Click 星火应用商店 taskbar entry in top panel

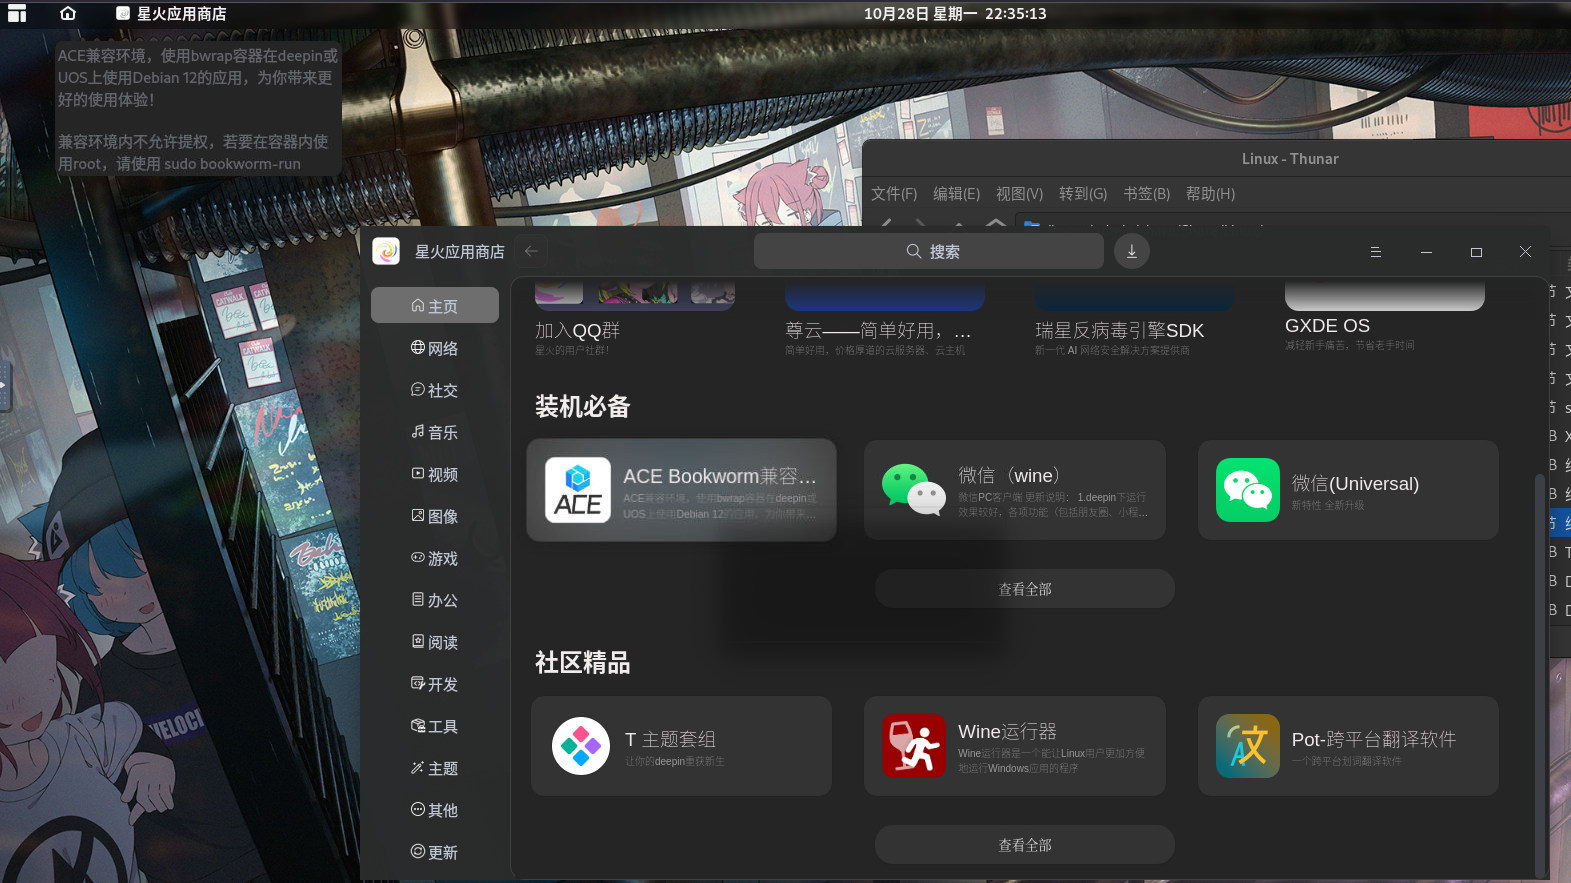pos(171,14)
